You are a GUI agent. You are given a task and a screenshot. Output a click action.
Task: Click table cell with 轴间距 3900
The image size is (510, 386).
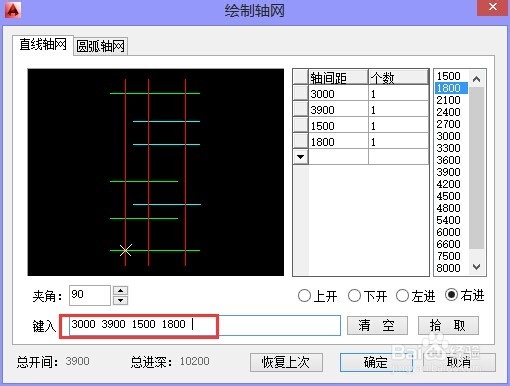click(338, 110)
